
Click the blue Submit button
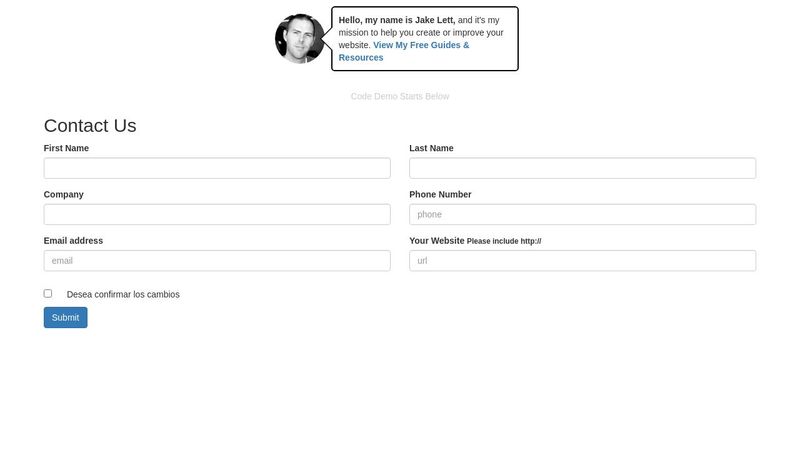65,317
